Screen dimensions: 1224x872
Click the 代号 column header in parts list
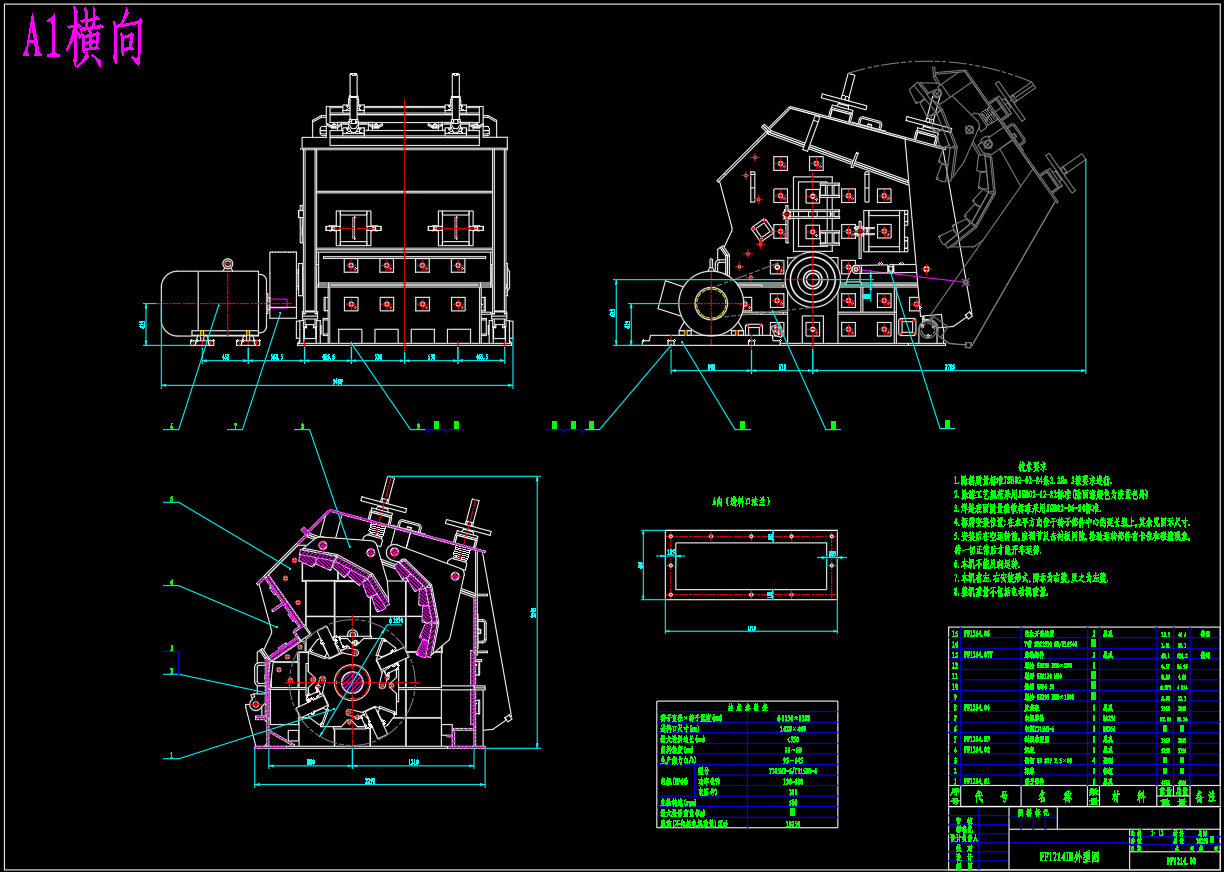[992, 796]
